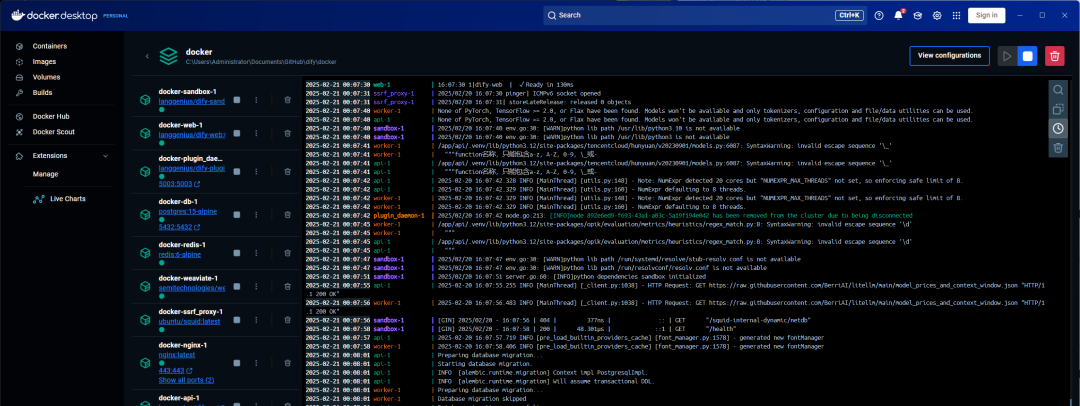1080x406 pixels.
Task: Open docker-ssrf_proxy-1 more actions menu
Action: [x=256, y=321]
